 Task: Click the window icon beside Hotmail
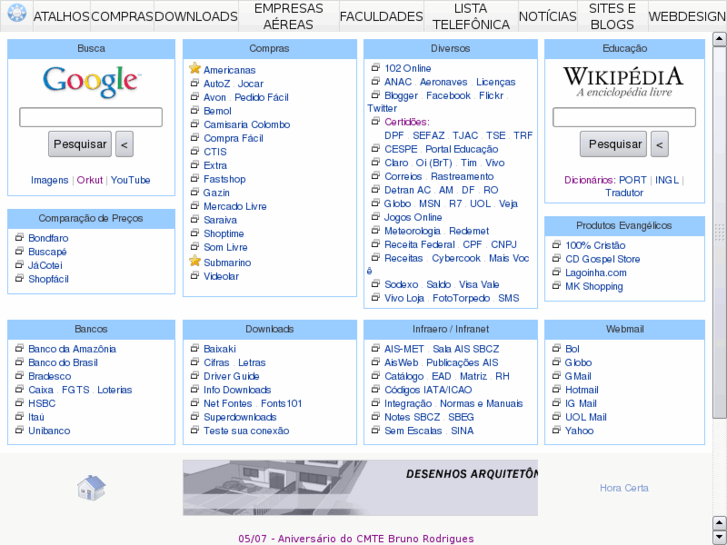(556, 389)
